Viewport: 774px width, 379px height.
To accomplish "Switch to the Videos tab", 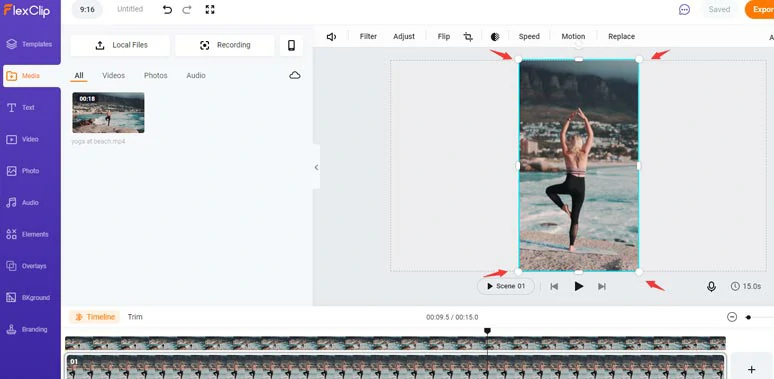I will click(x=114, y=76).
